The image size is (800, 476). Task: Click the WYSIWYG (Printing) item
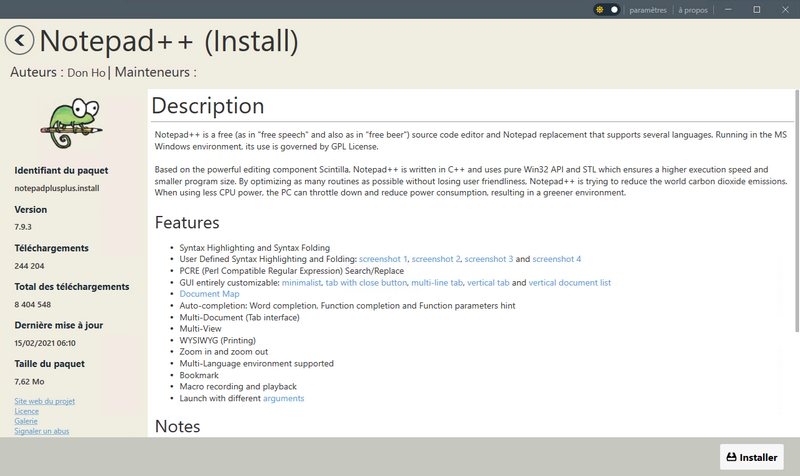217,340
